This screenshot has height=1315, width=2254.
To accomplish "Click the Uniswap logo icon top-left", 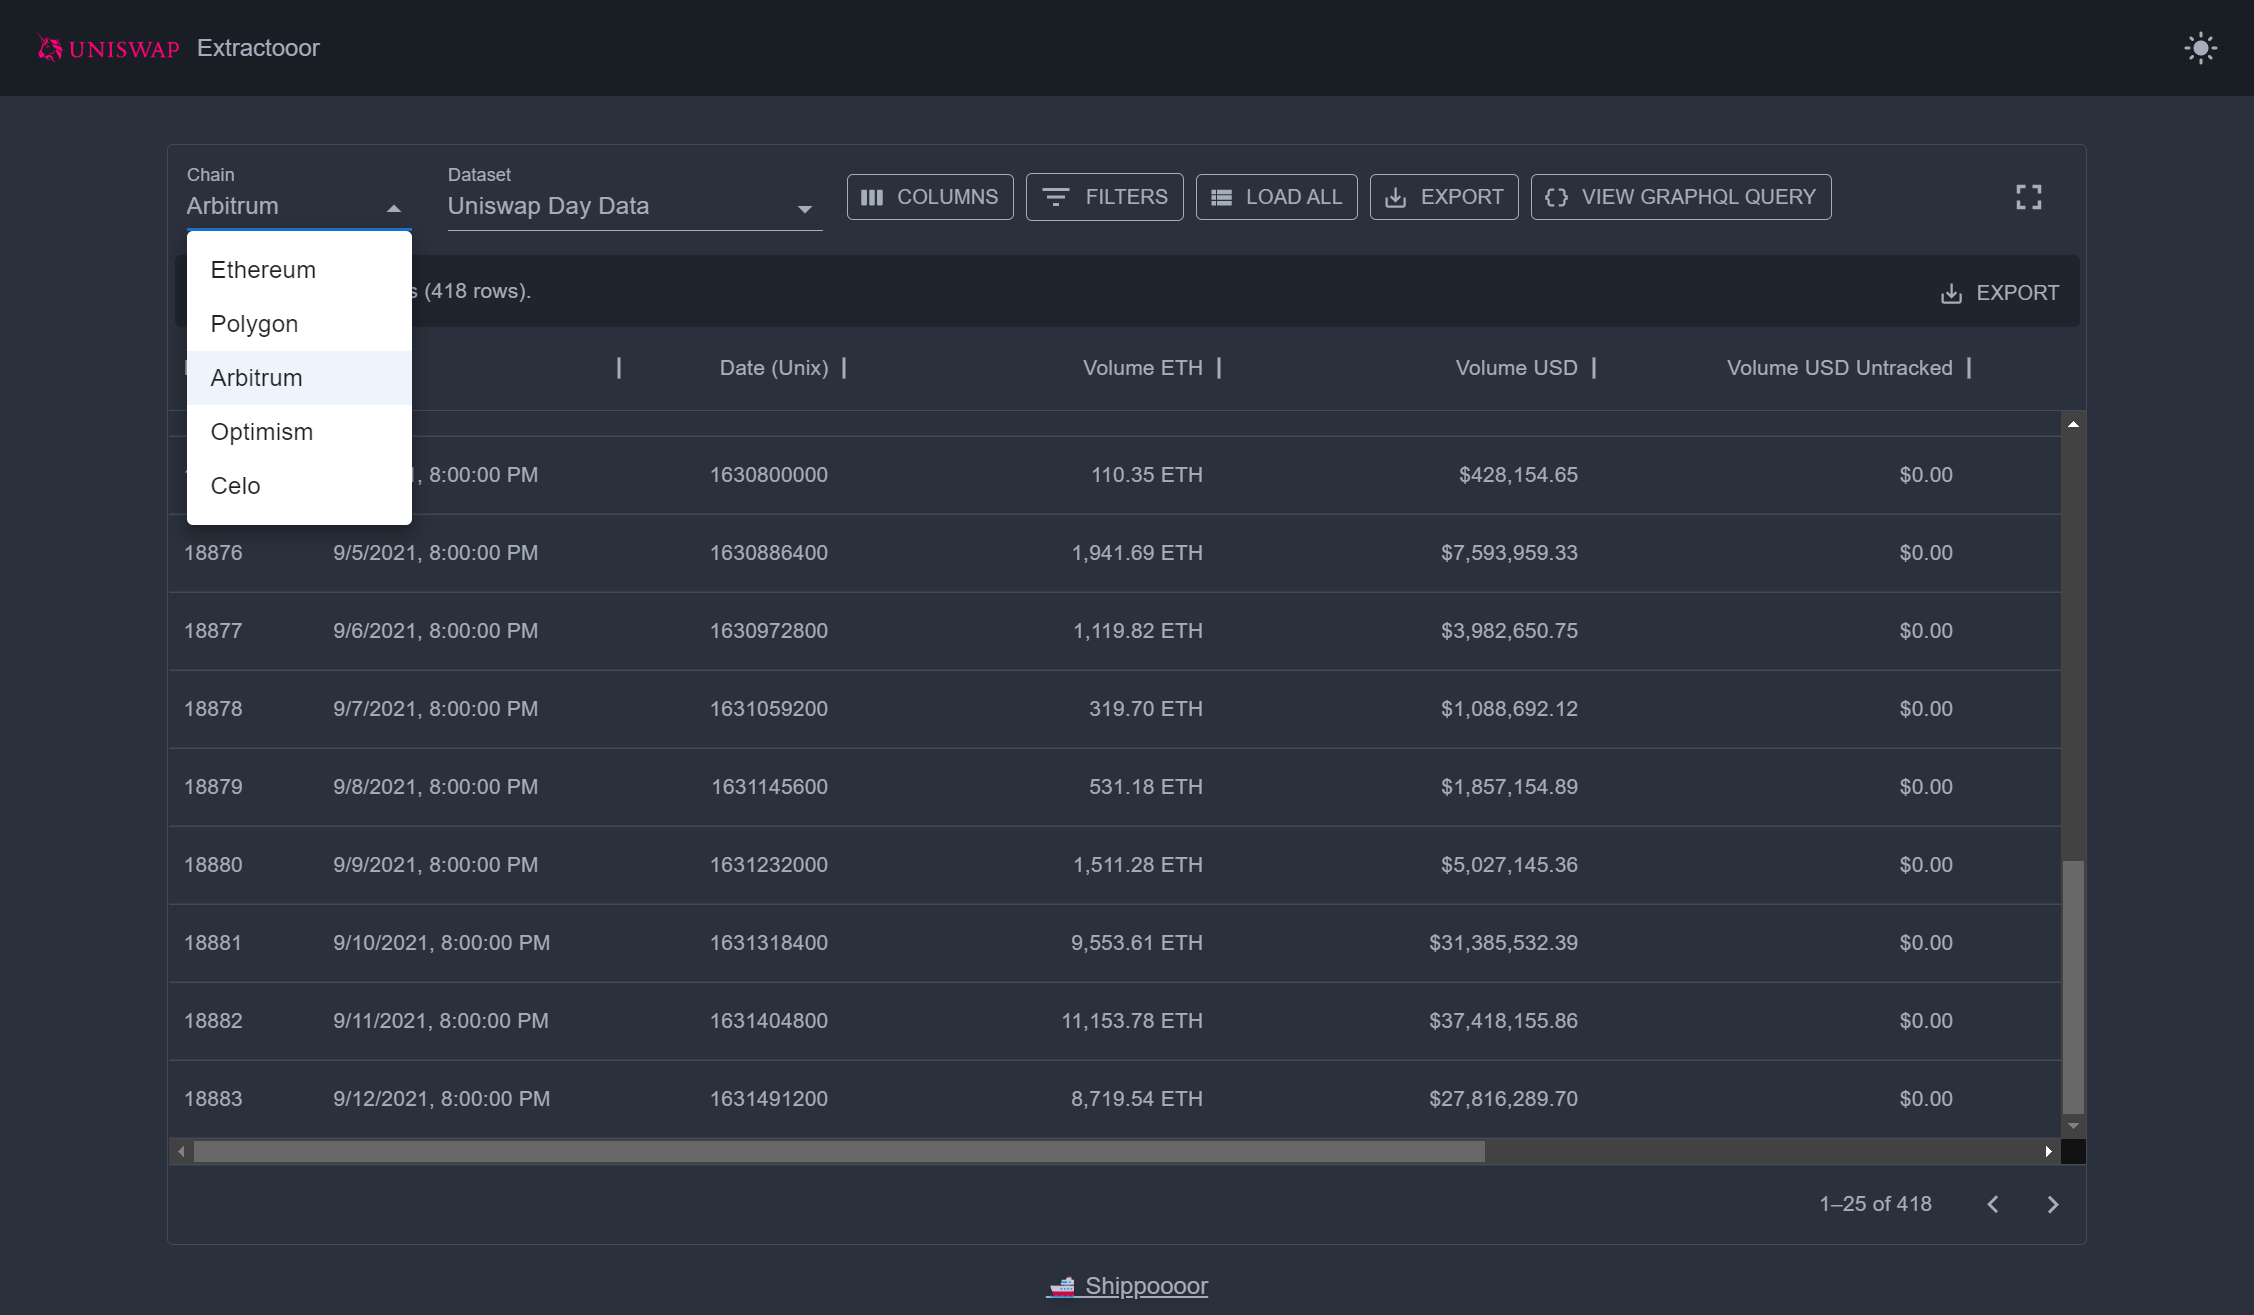I will (50, 47).
